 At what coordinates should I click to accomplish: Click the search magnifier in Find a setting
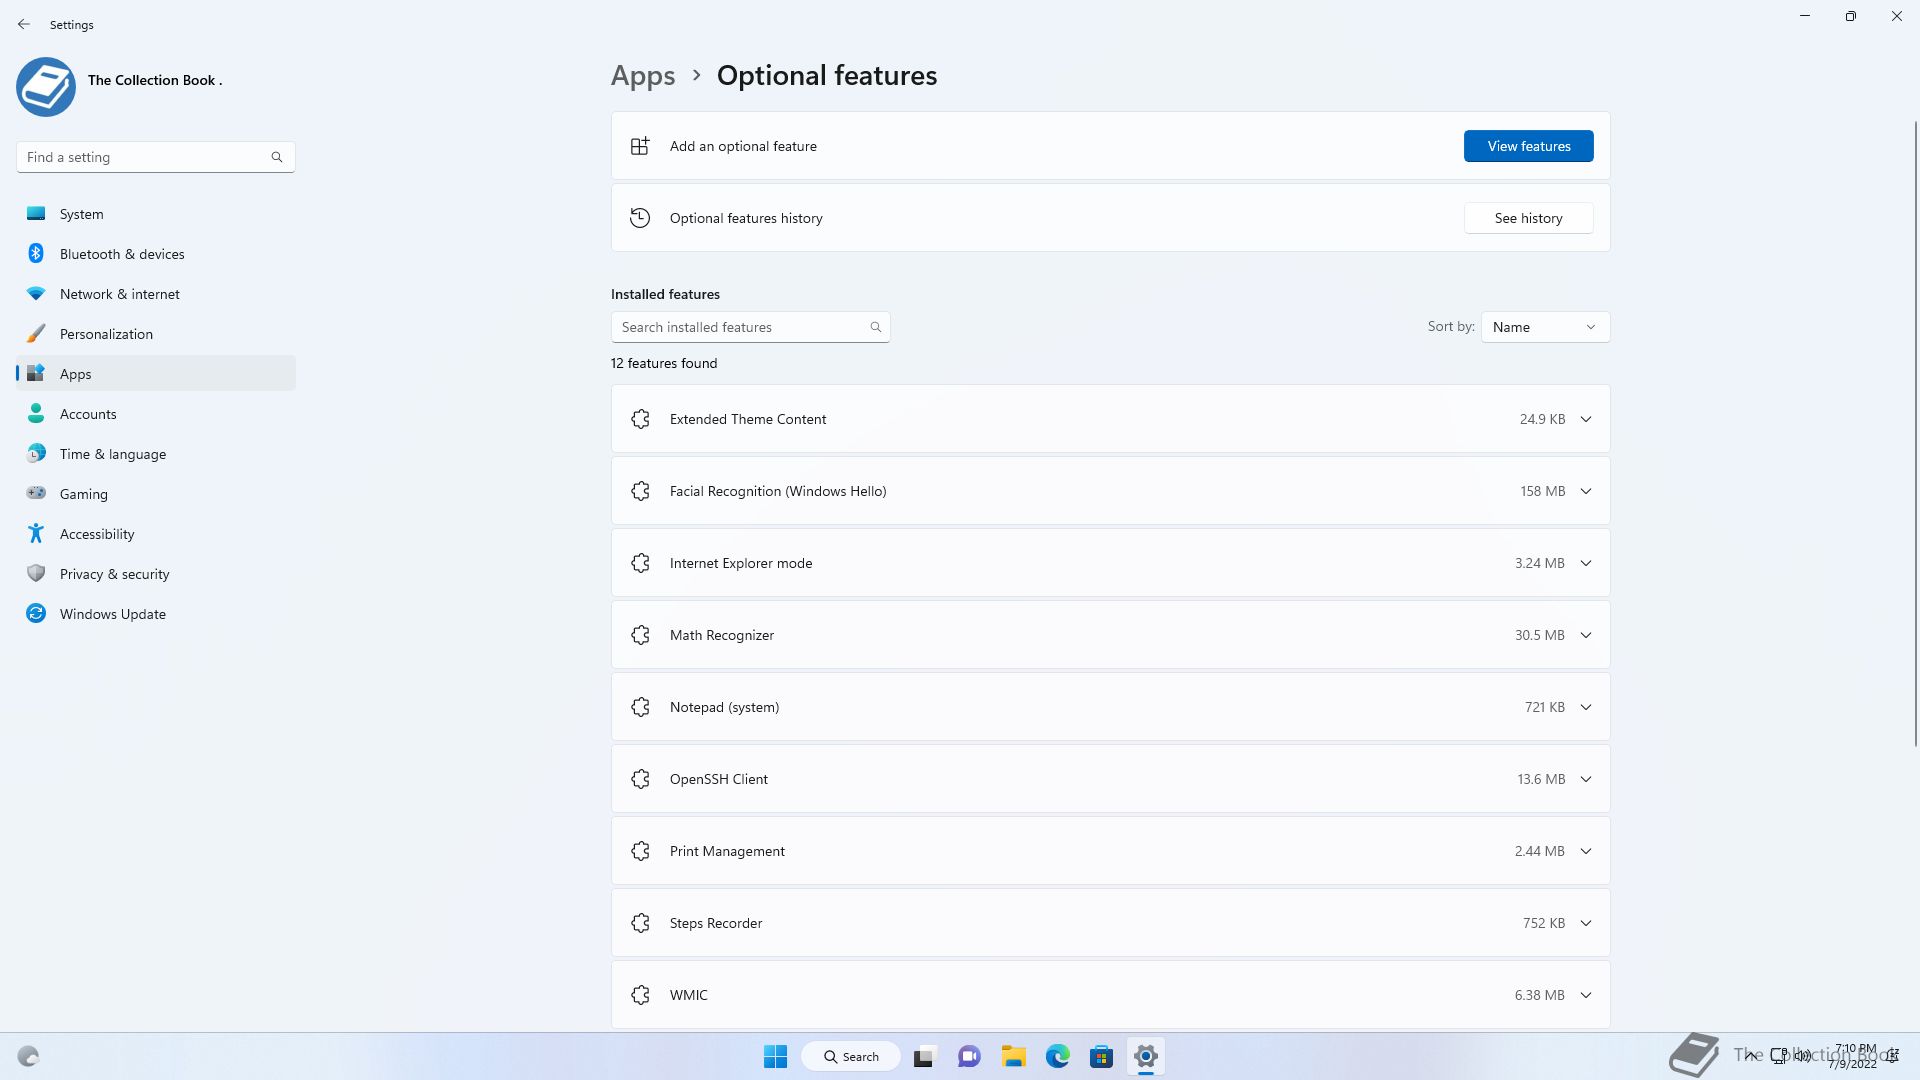pos(277,157)
